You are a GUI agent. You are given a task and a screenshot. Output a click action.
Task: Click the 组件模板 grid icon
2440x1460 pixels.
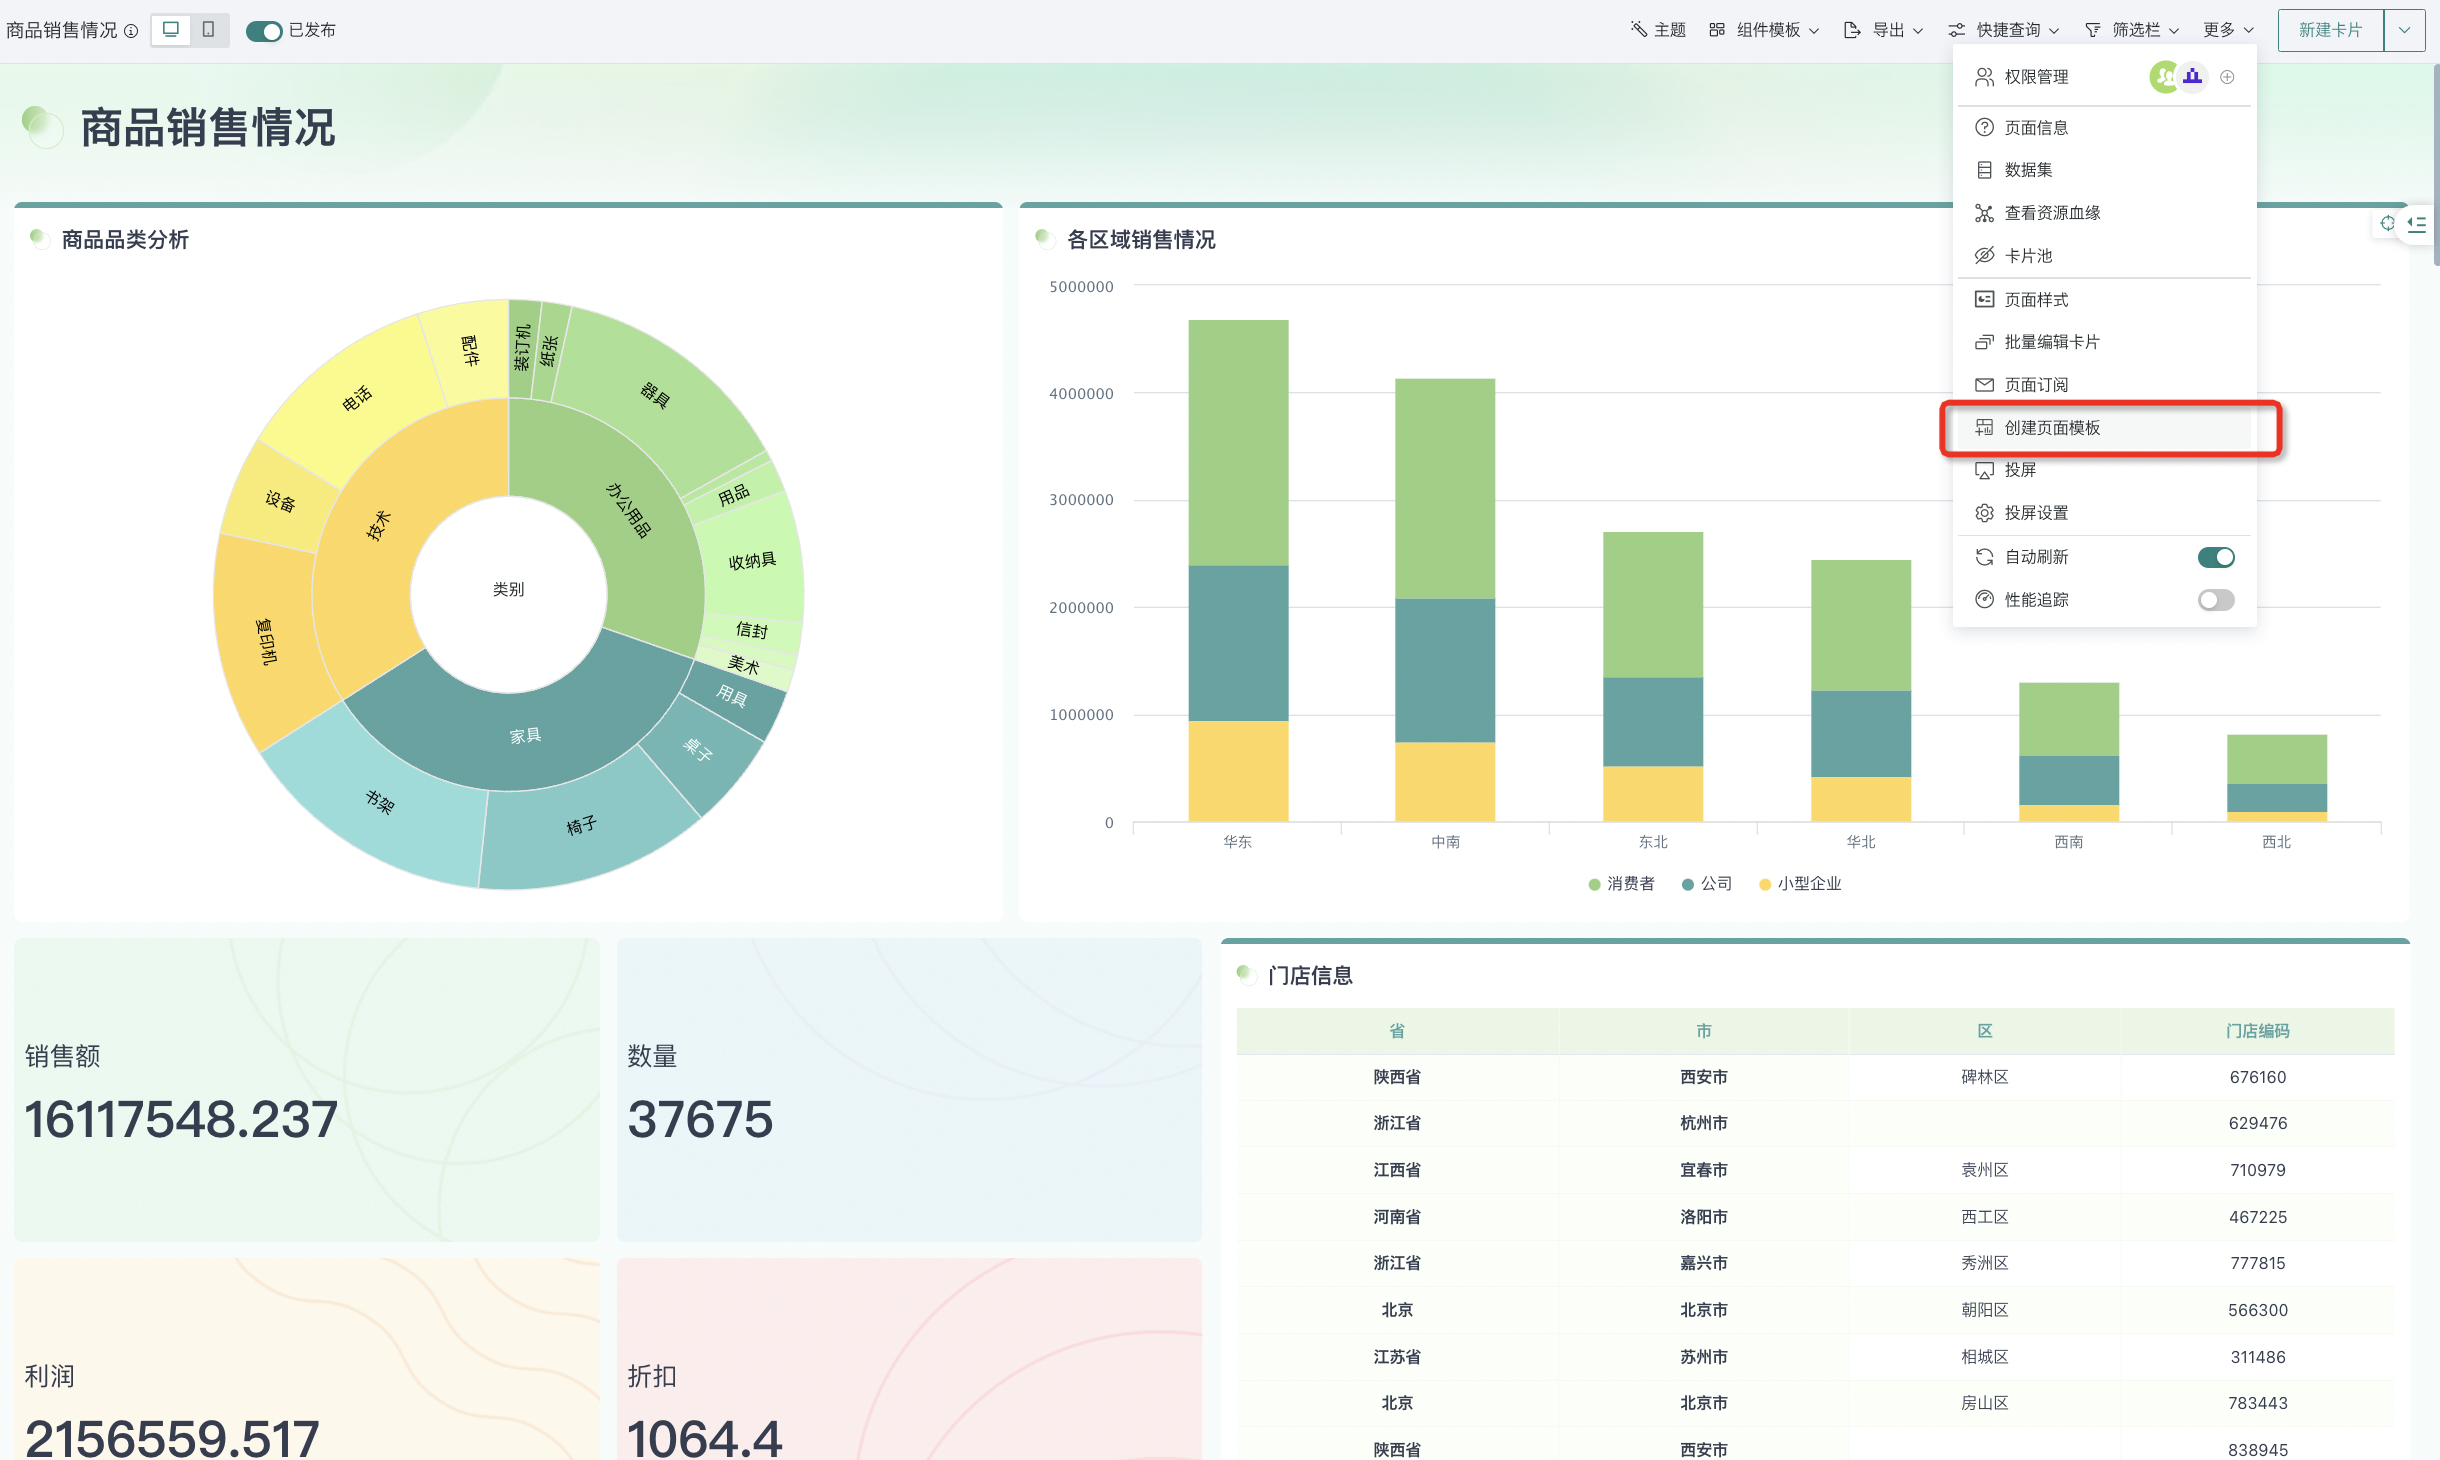point(1717,30)
